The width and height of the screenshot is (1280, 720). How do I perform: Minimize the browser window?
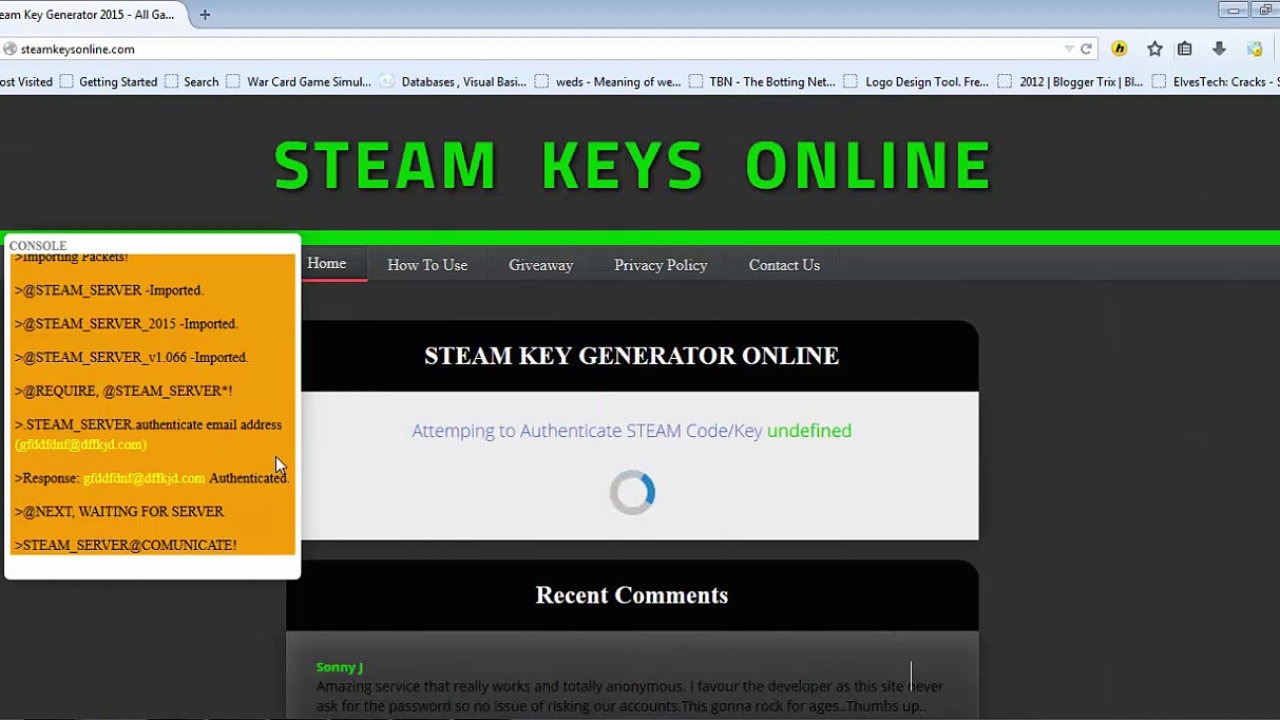point(1233,10)
